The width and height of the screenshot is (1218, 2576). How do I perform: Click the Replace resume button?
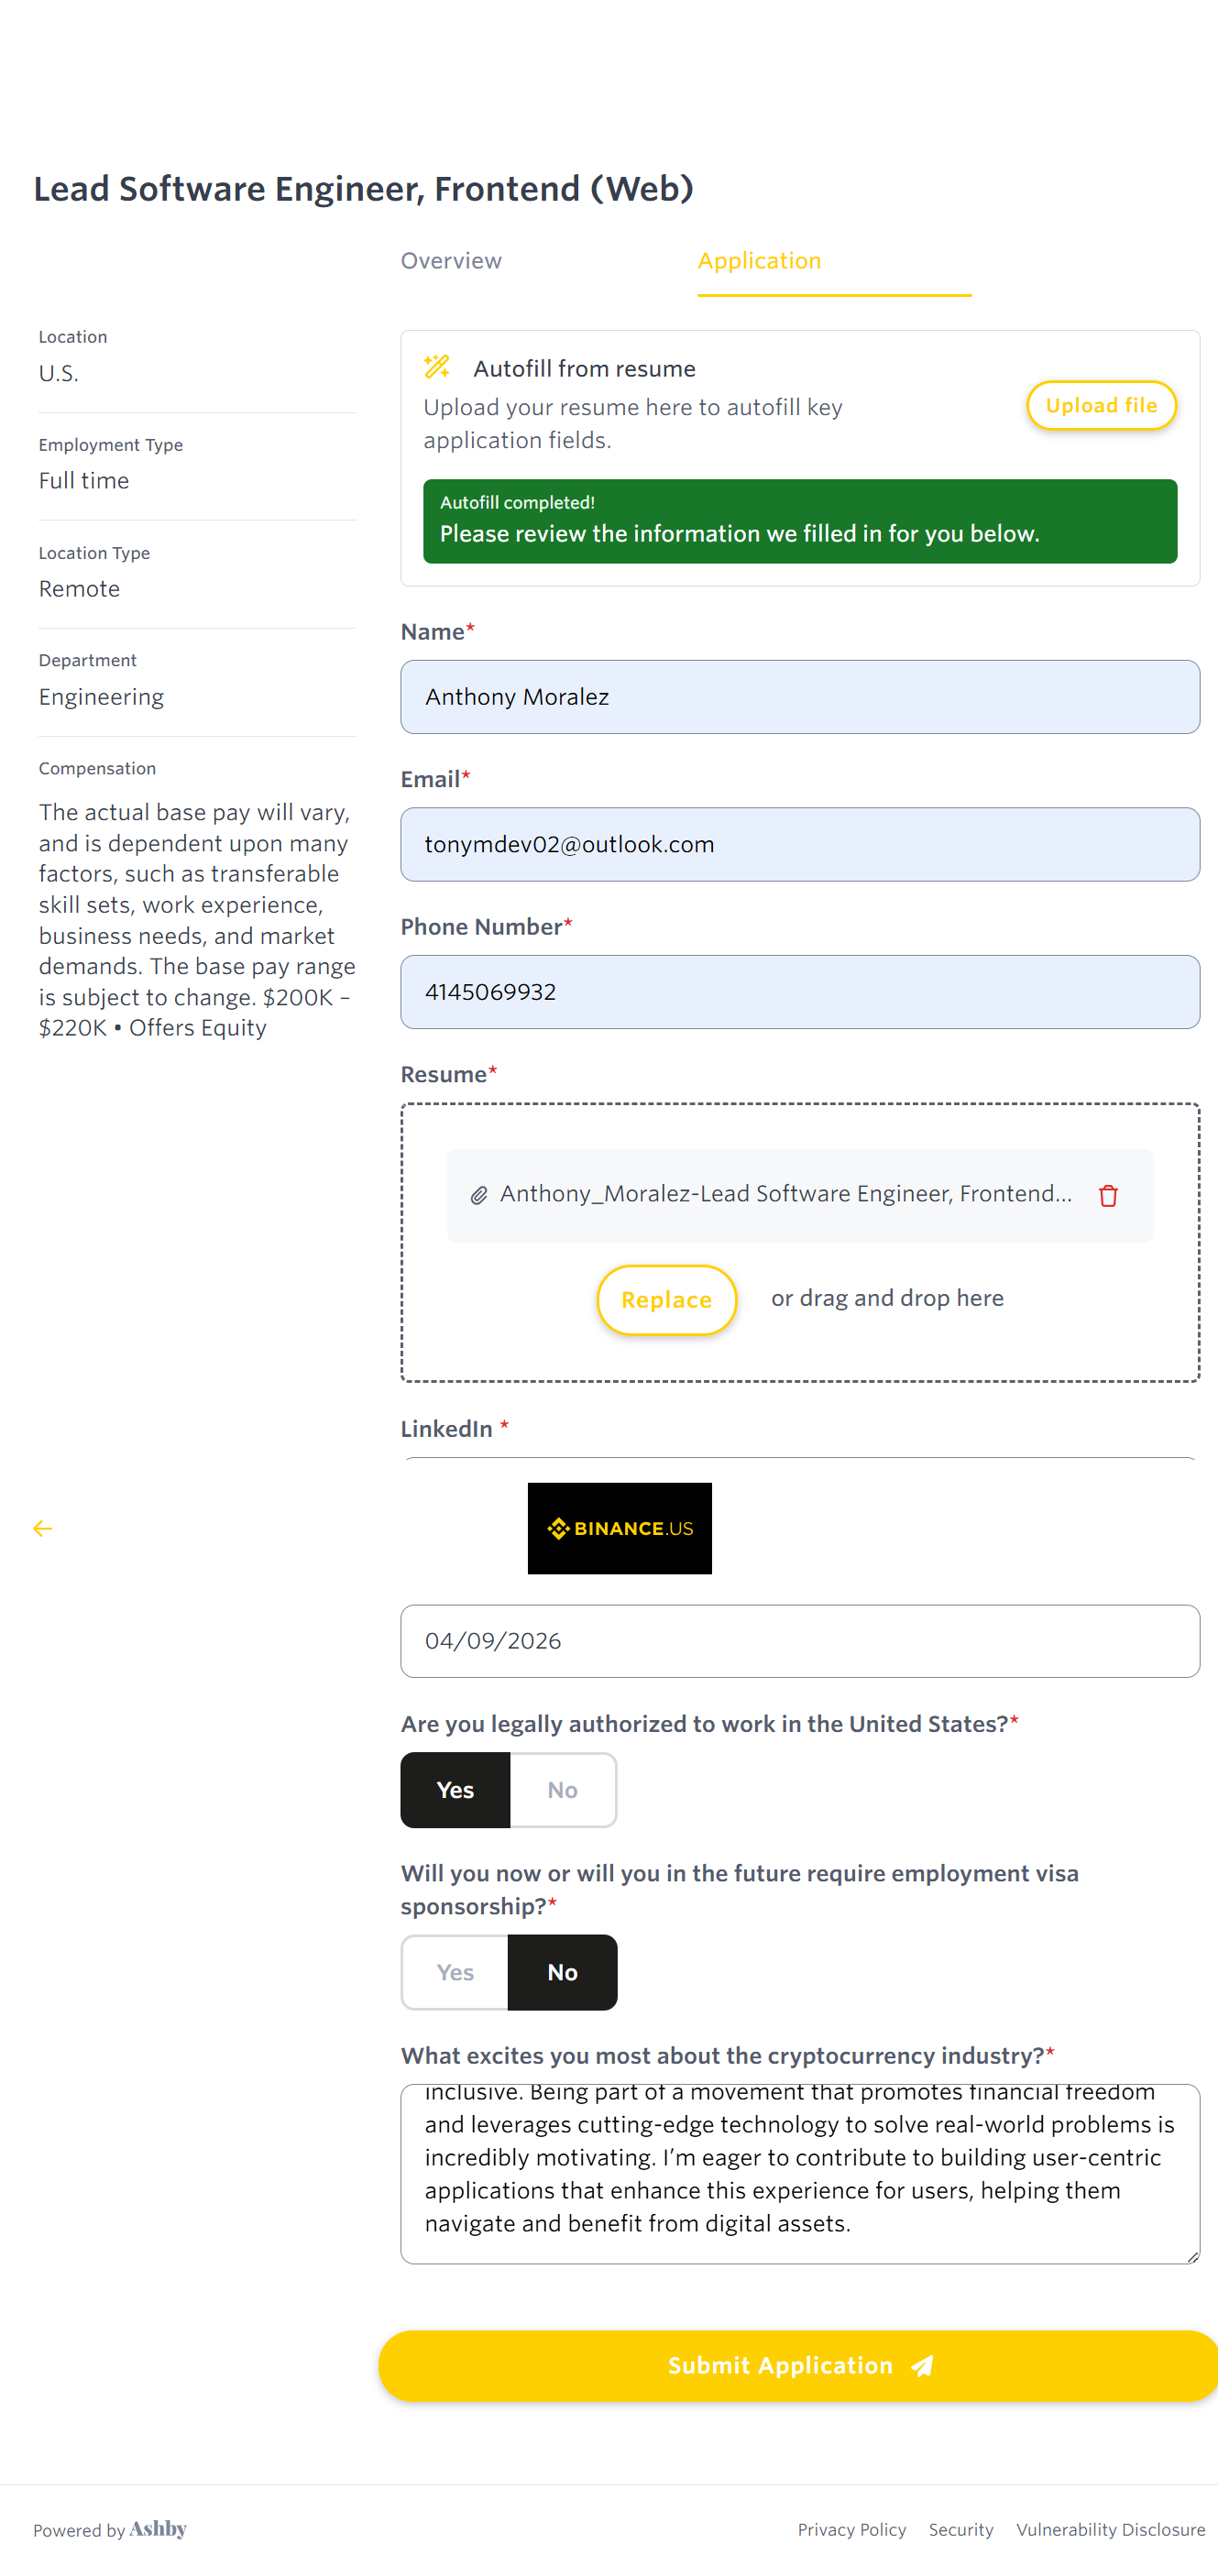pos(666,1299)
